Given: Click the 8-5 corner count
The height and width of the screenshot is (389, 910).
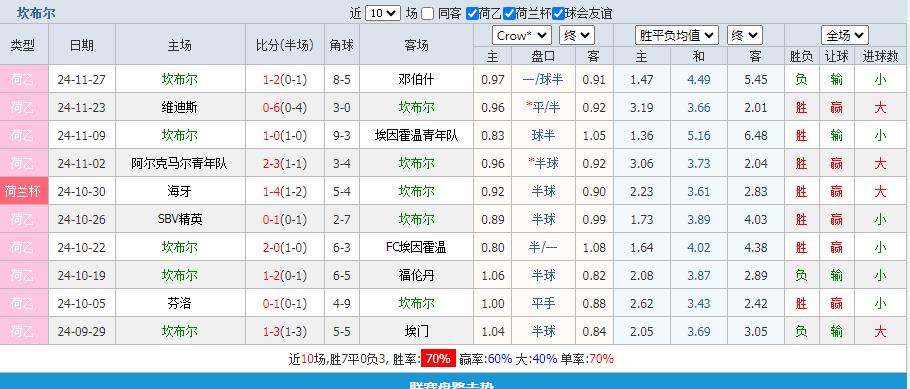Looking at the screenshot, I should (x=342, y=80).
